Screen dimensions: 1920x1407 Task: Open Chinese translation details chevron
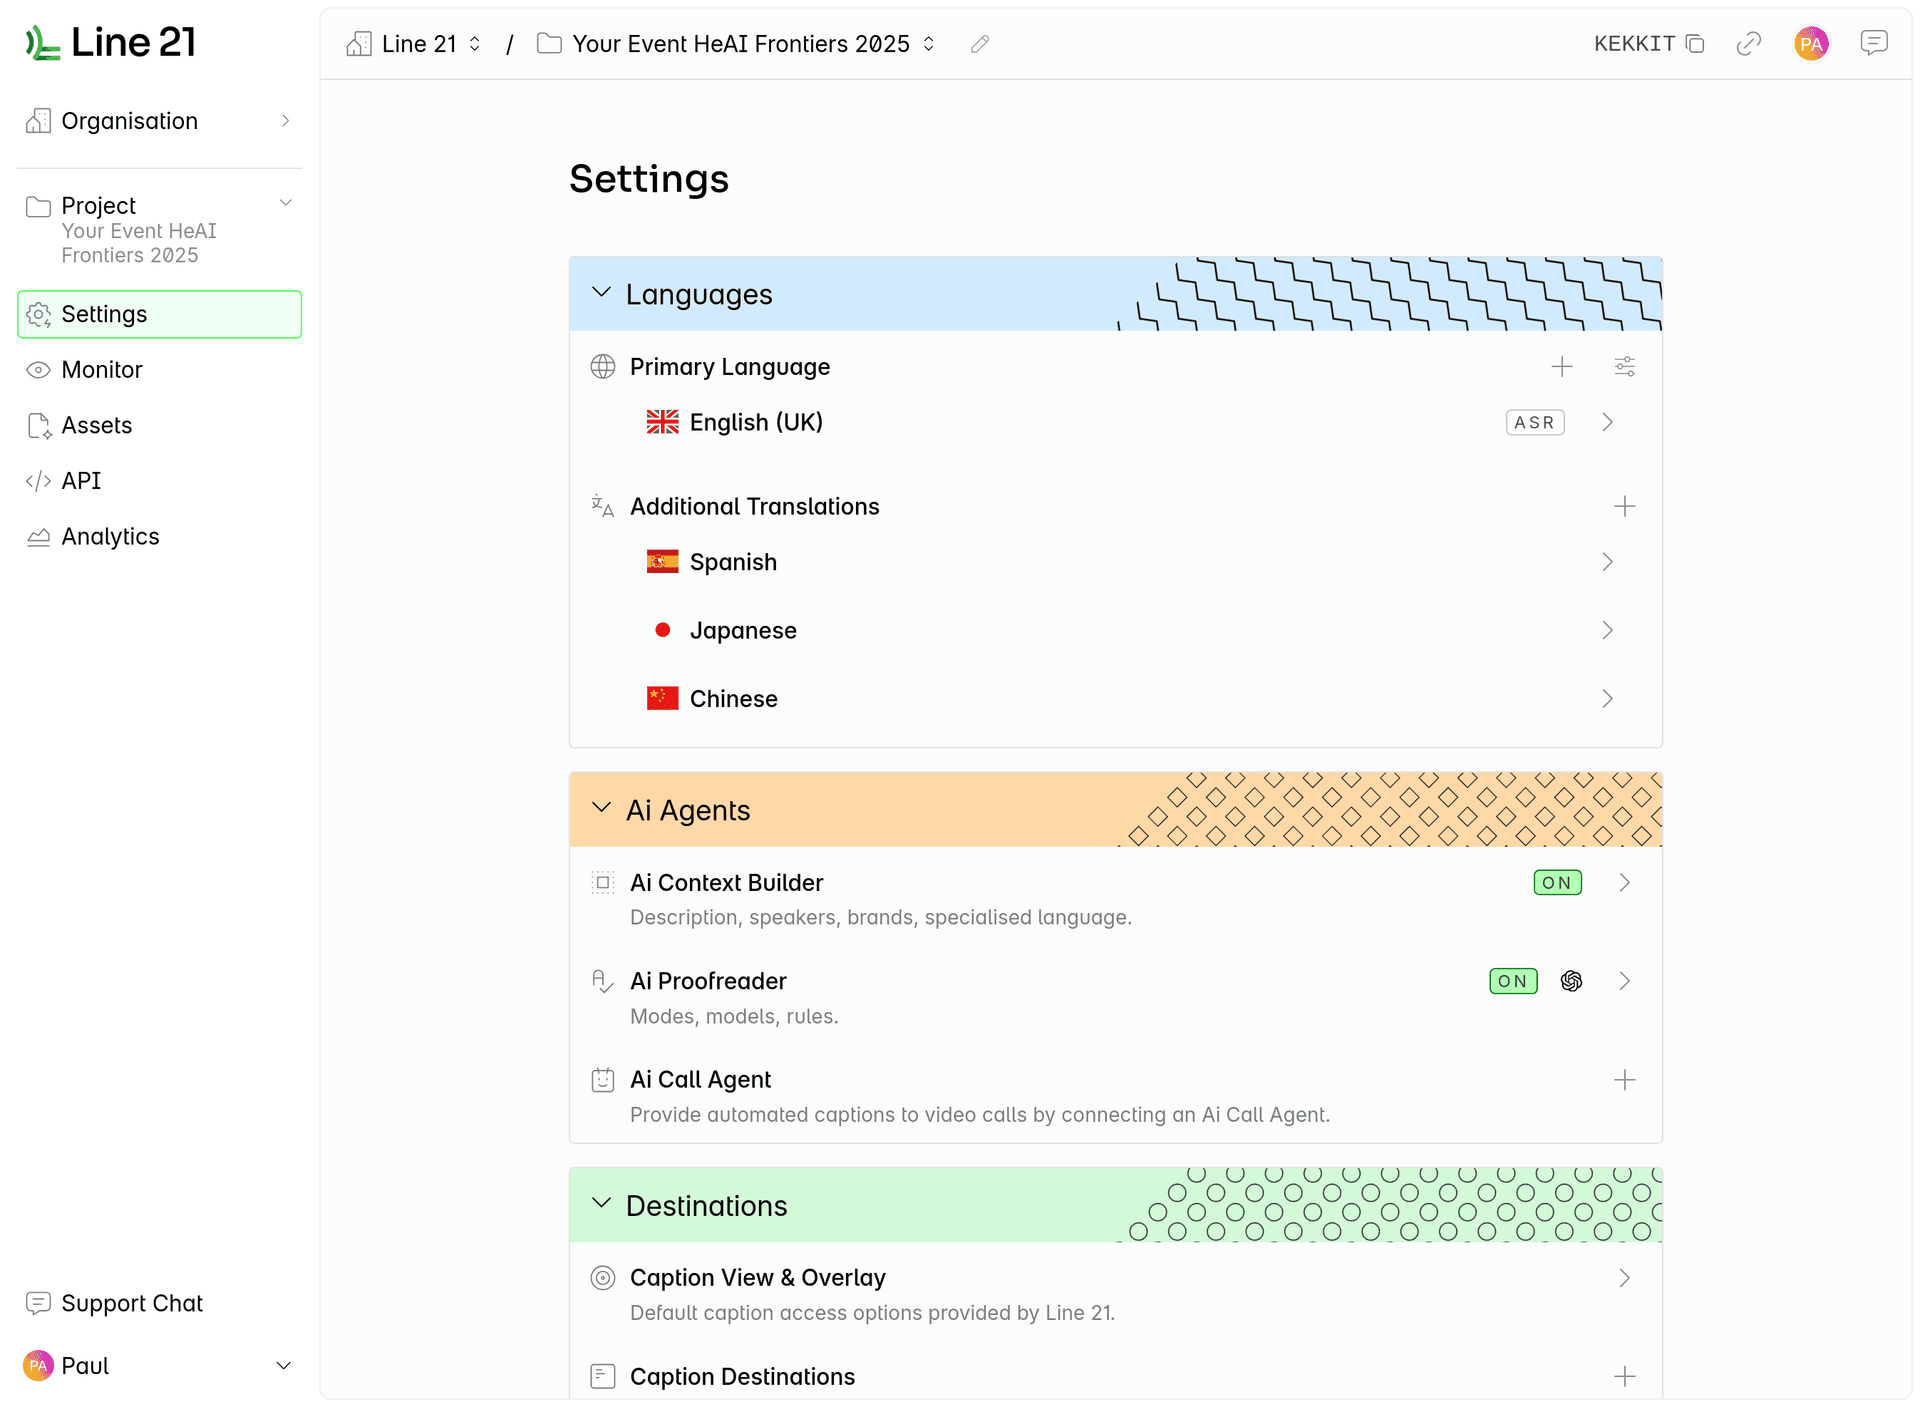pyautogui.click(x=1608, y=699)
